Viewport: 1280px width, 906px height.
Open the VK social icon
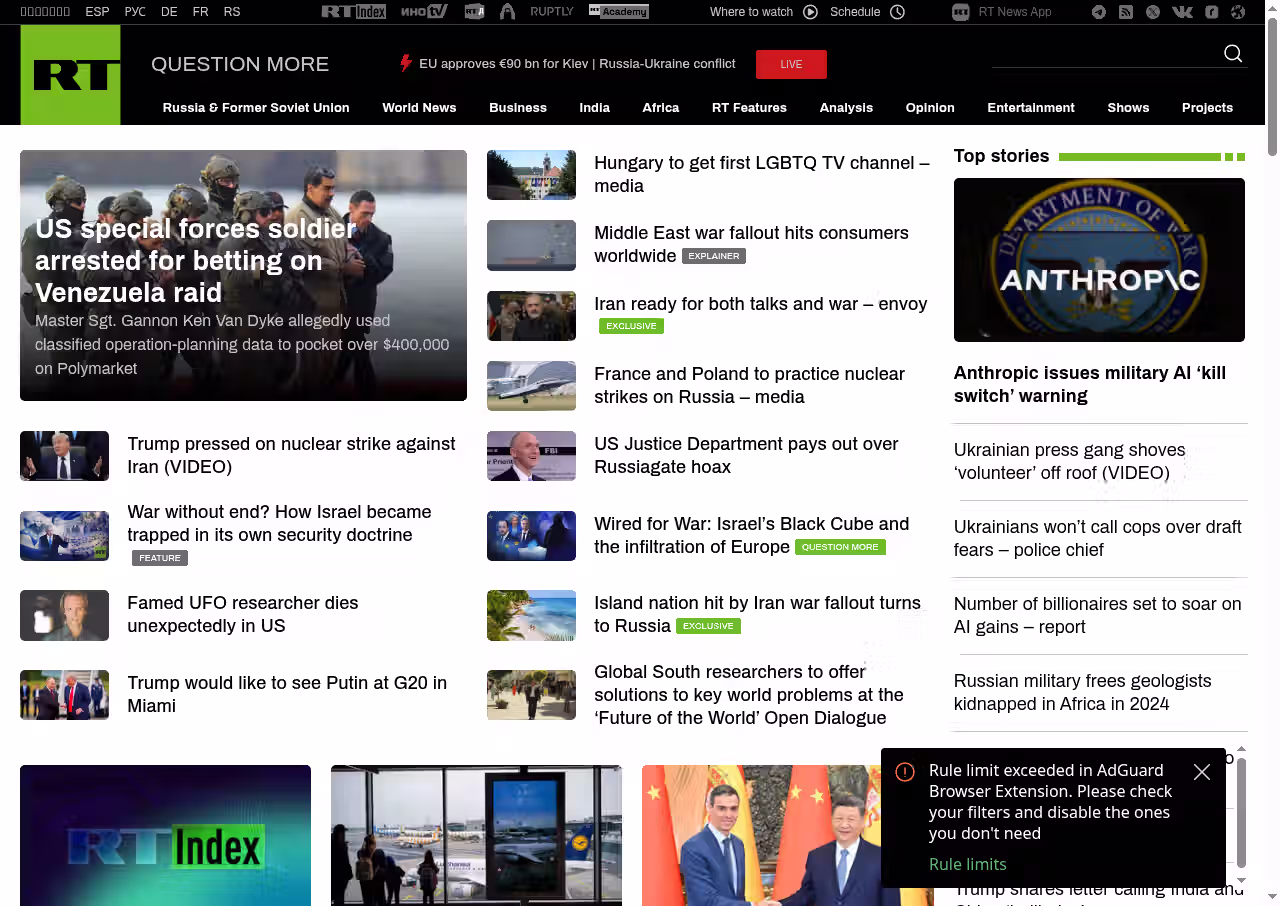1182,12
